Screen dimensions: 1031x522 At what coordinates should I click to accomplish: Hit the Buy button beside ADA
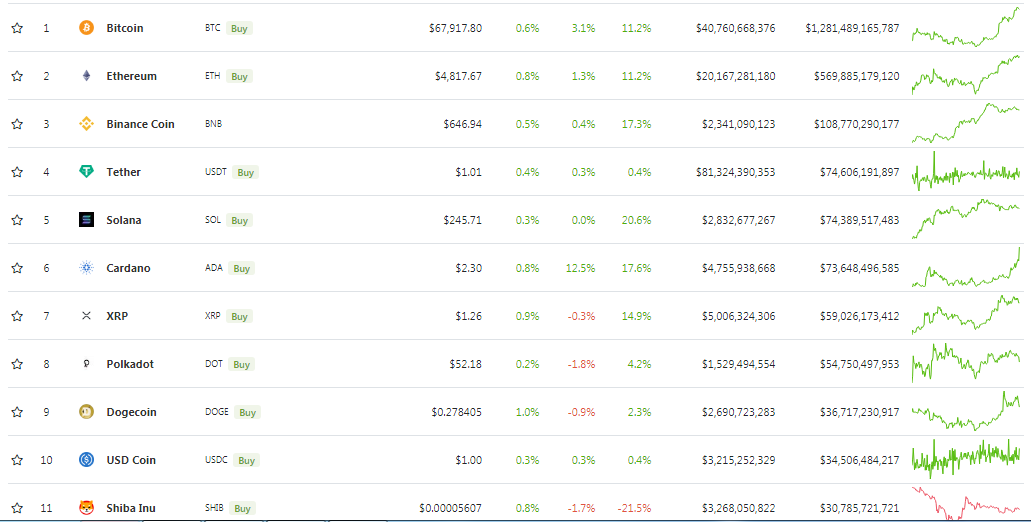(x=240, y=268)
